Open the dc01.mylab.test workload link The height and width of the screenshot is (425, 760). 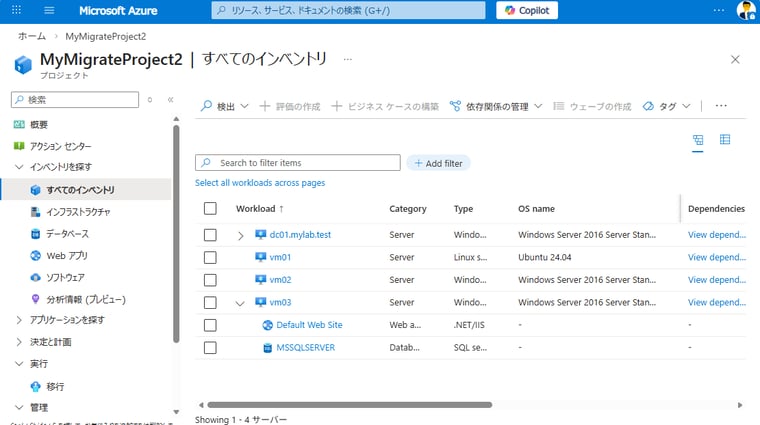[300, 235]
